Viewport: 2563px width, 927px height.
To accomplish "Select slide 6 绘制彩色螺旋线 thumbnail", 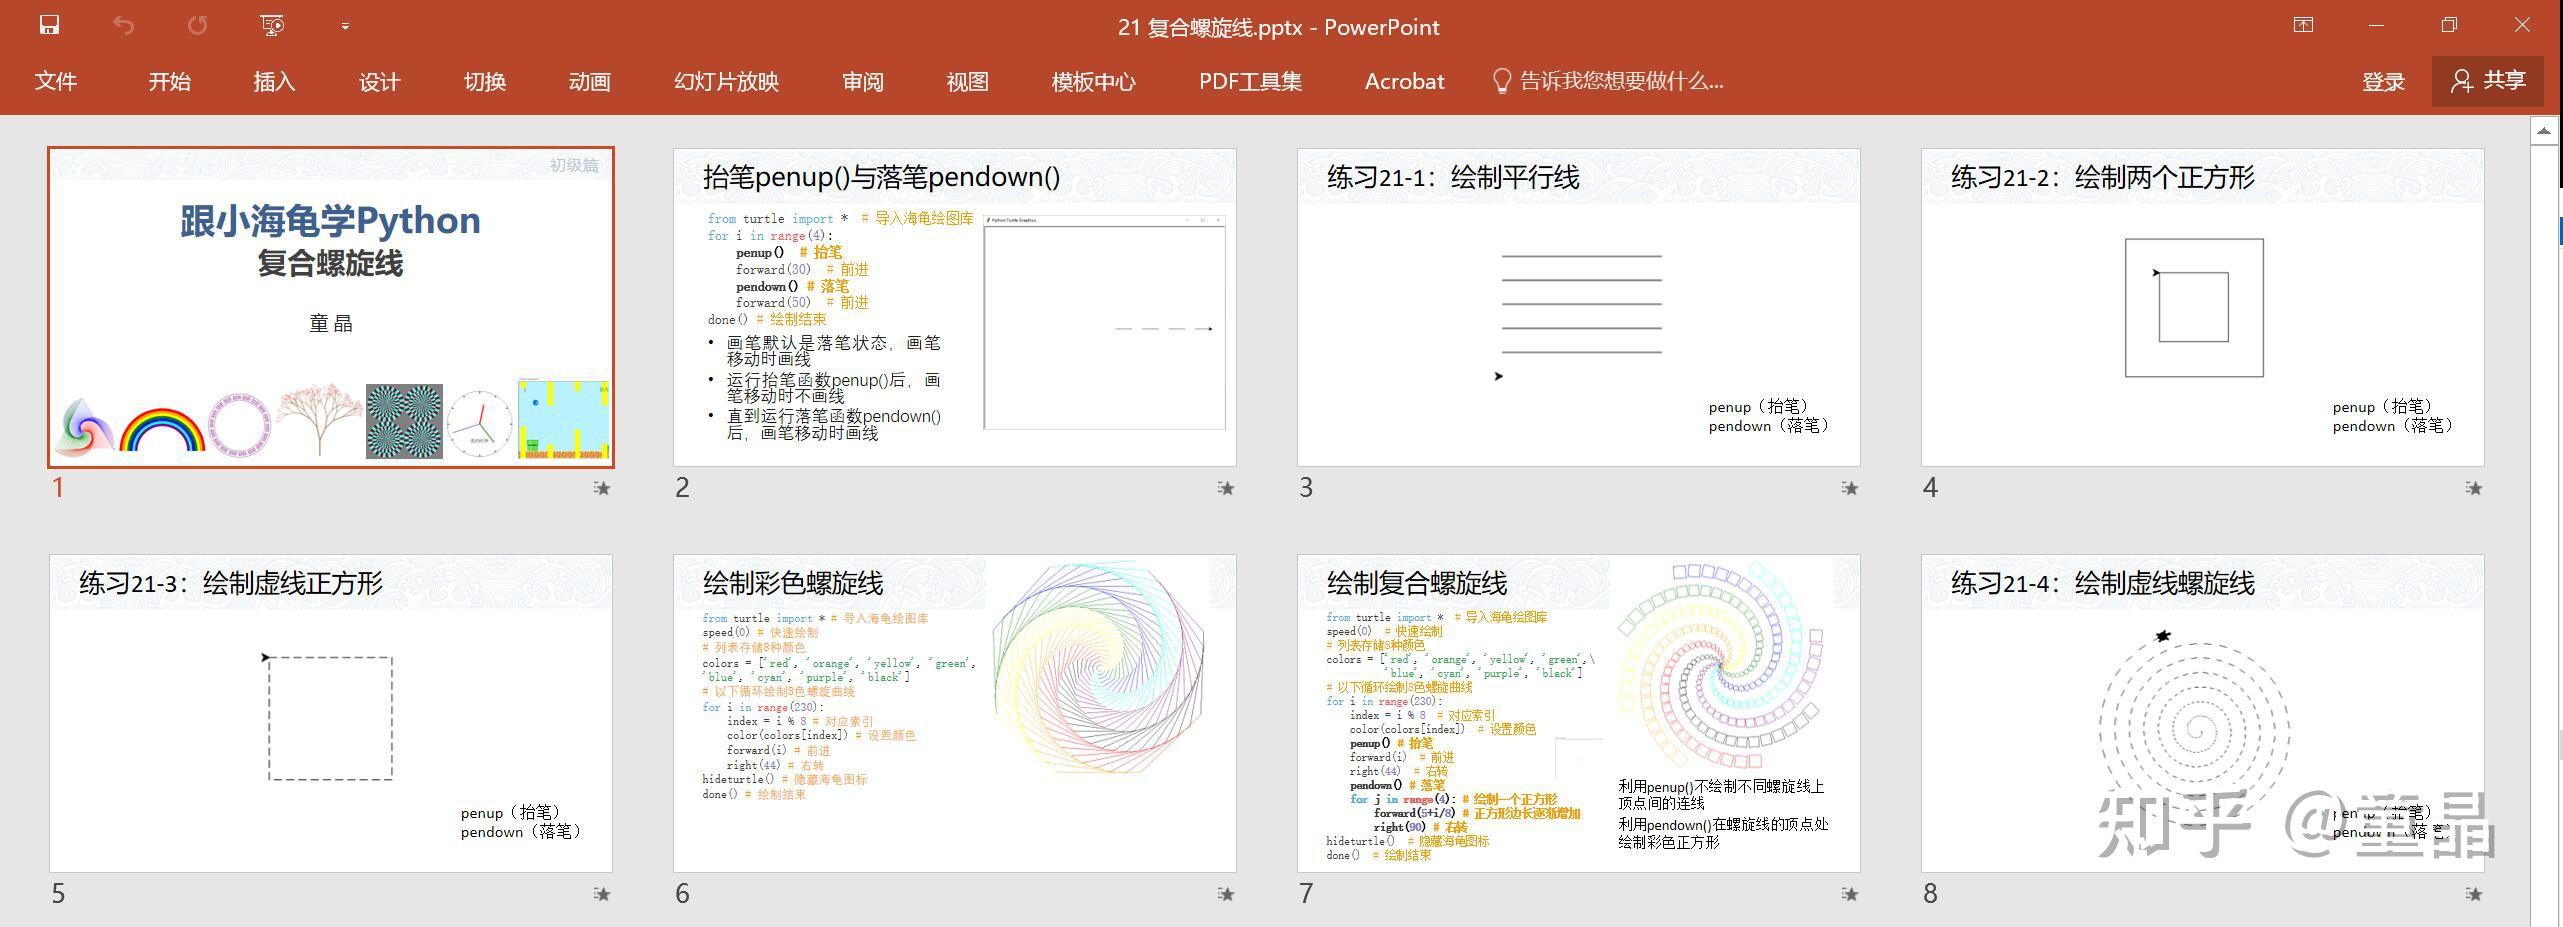I will click(955, 713).
